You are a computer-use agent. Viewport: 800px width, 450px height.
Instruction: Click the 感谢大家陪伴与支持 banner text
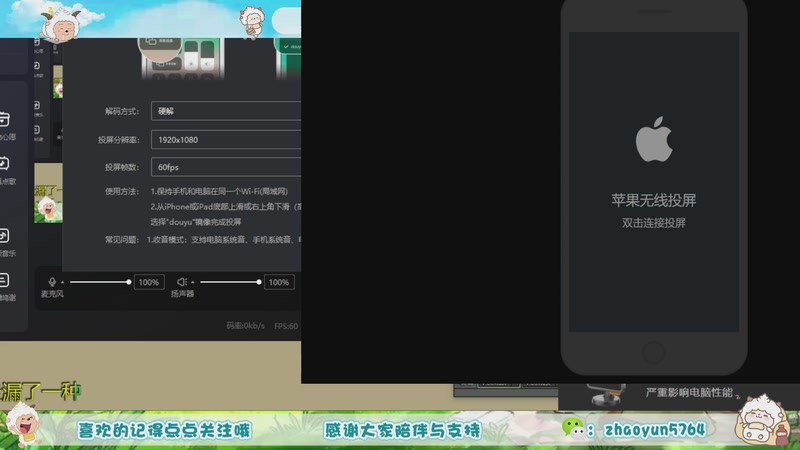tap(402, 430)
